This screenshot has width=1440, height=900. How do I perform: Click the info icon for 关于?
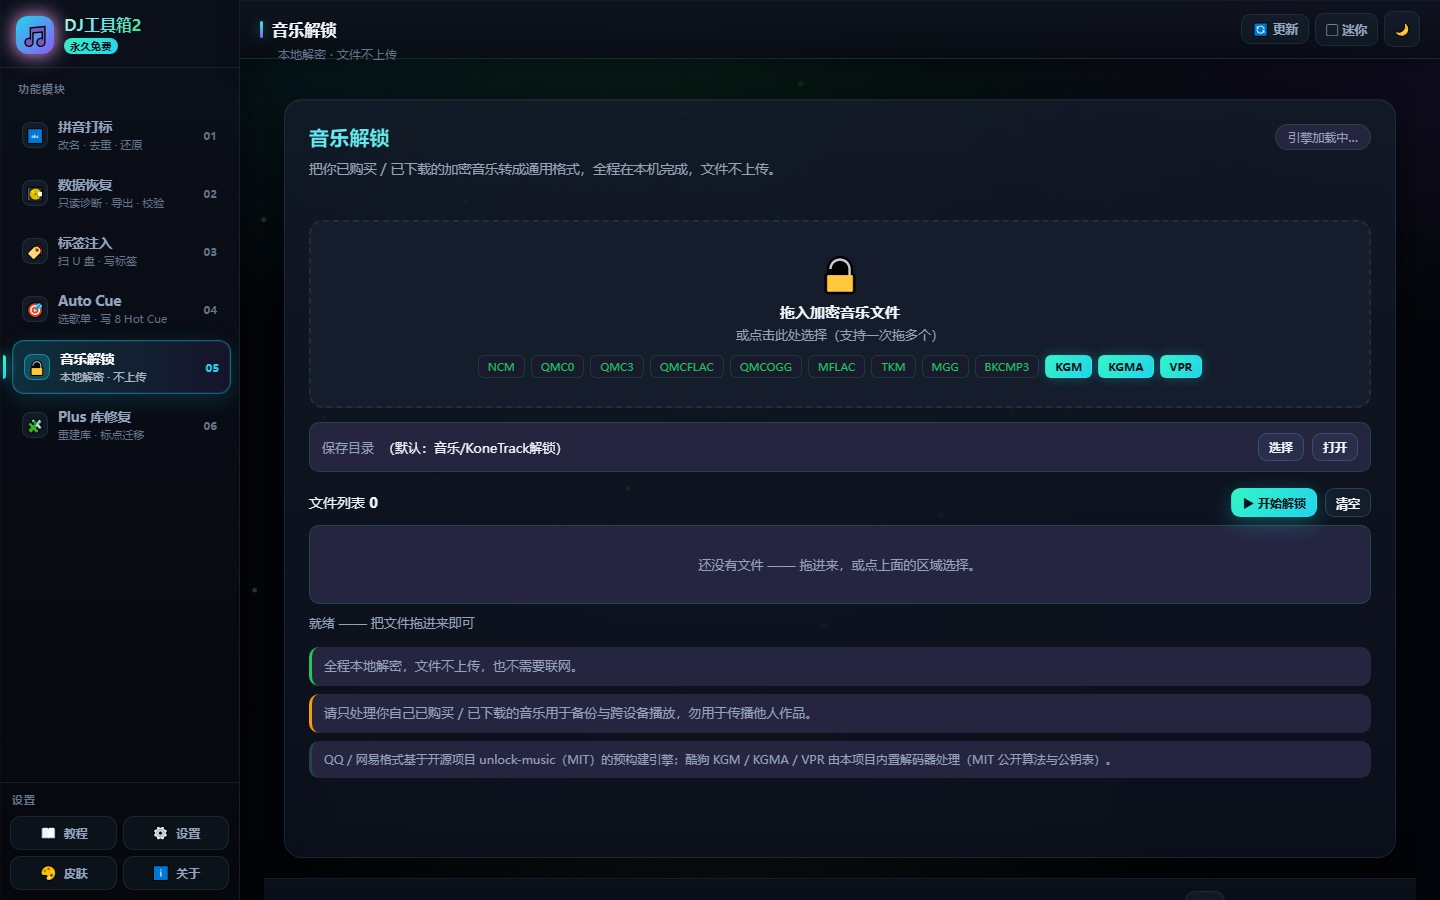[x=160, y=873]
